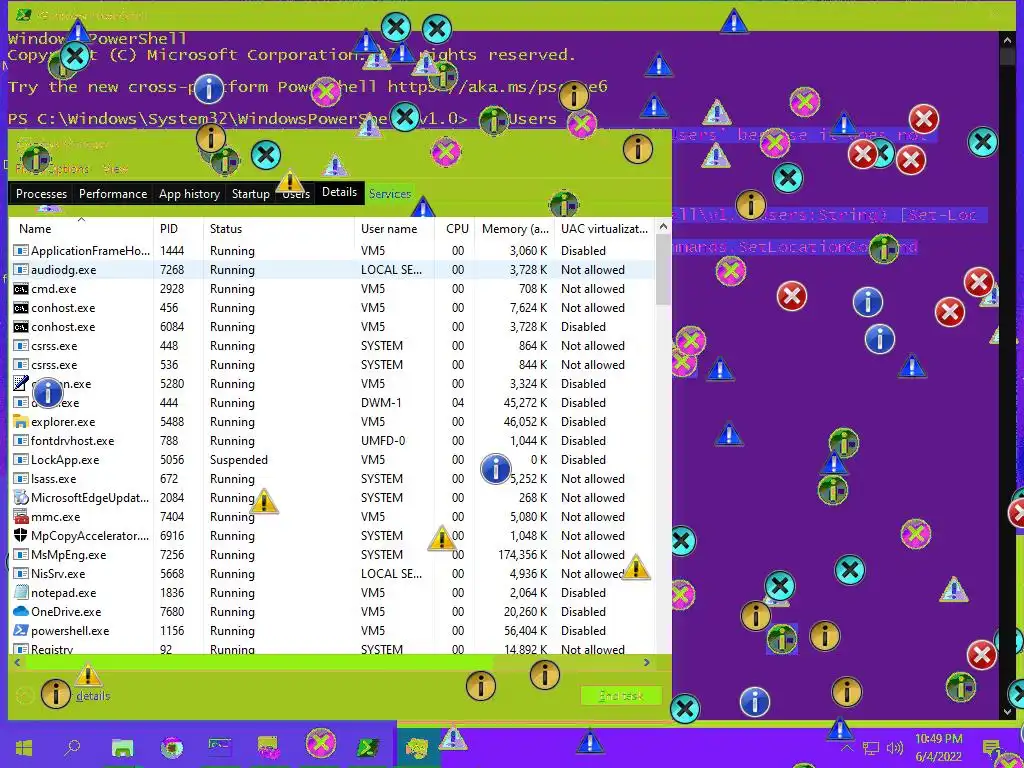Image resolution: width=1024 pixels, height=768 pixels.
Task: Open the volume tray icon
Action: tap(895, 748)
